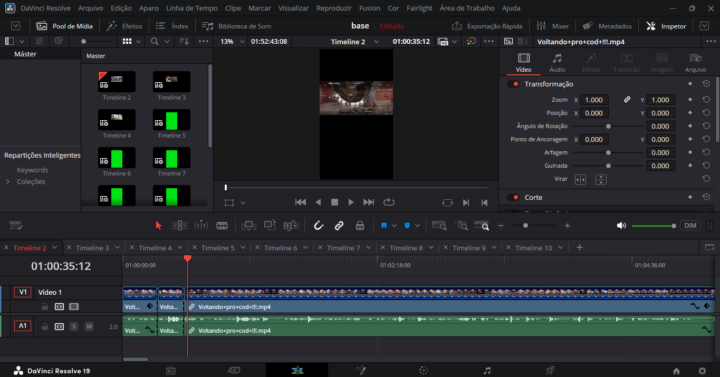The width and height of the screenshot is (720, 377).
Task: Click the Exportação Rápida button
Action: click(x=487, y=26)
